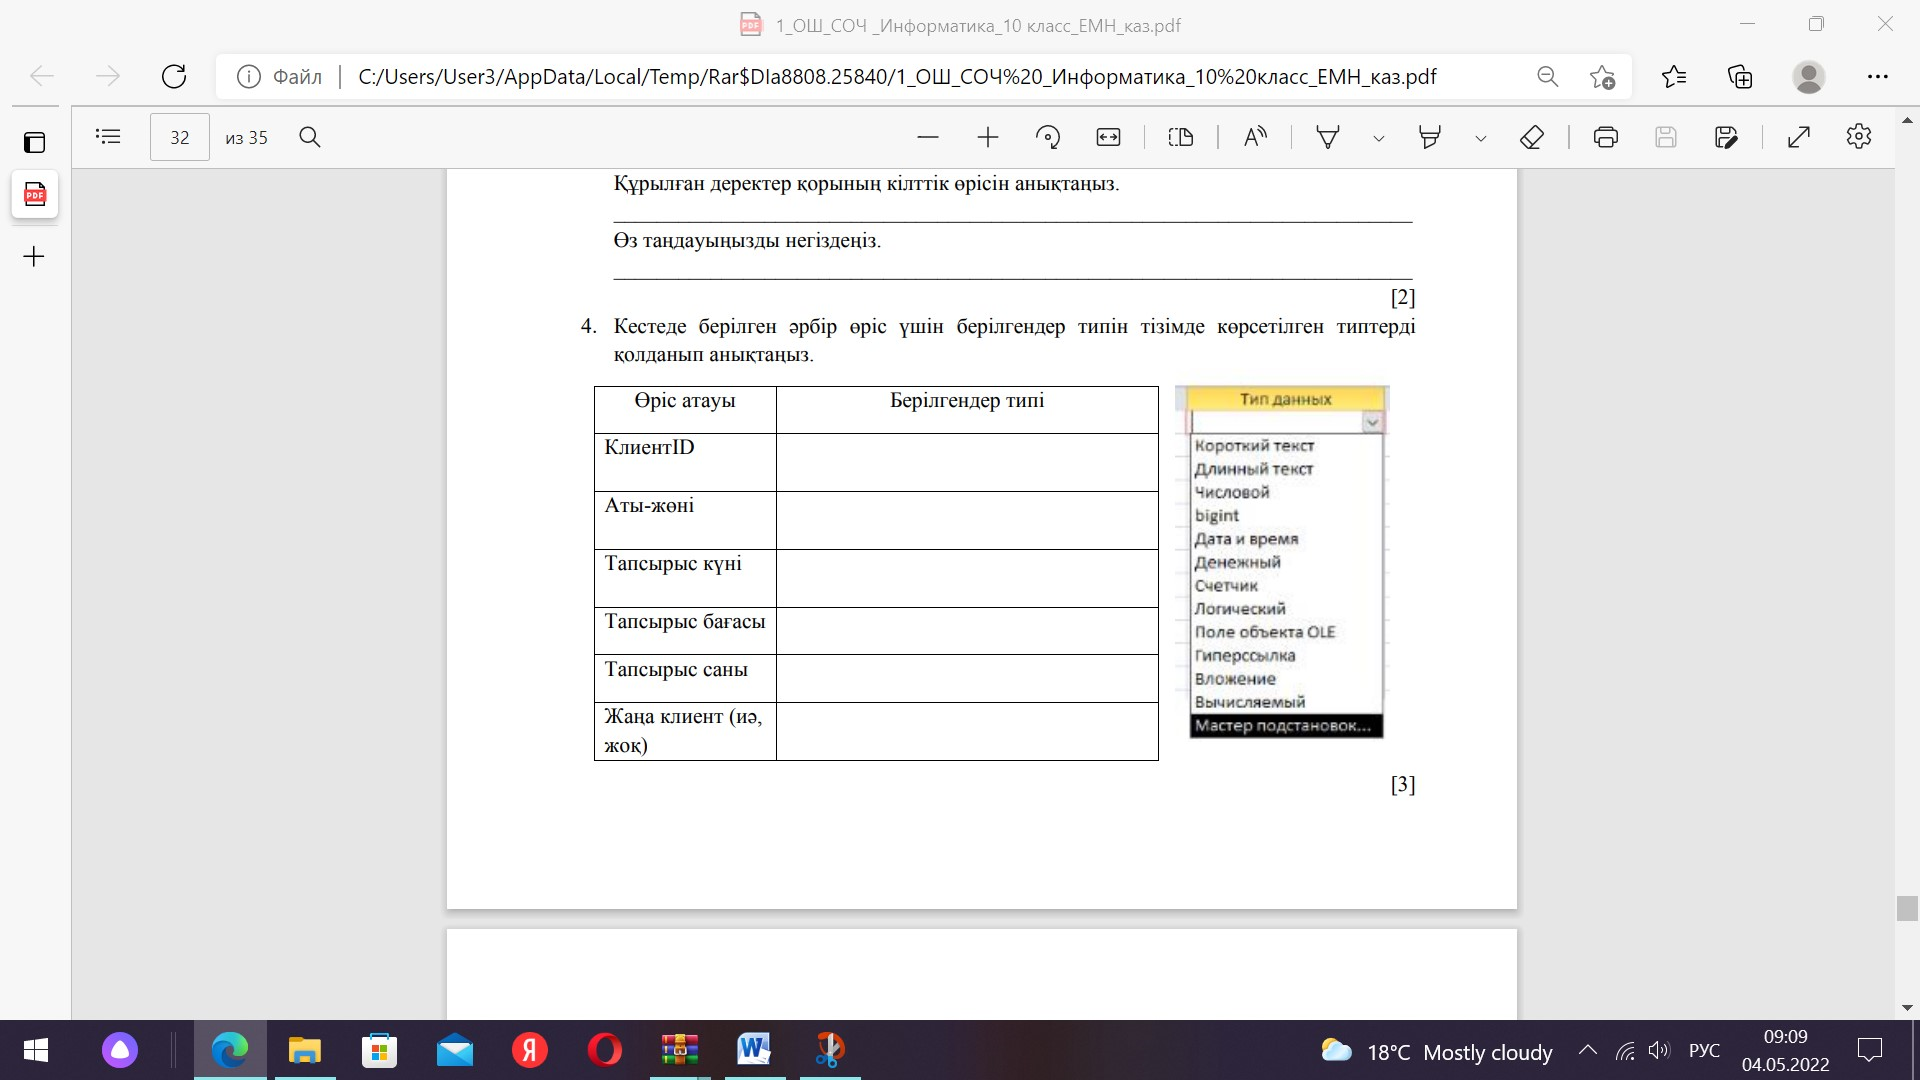
Task: Enter full screen with the expand arrow icon
Action: click(1798, 137)
